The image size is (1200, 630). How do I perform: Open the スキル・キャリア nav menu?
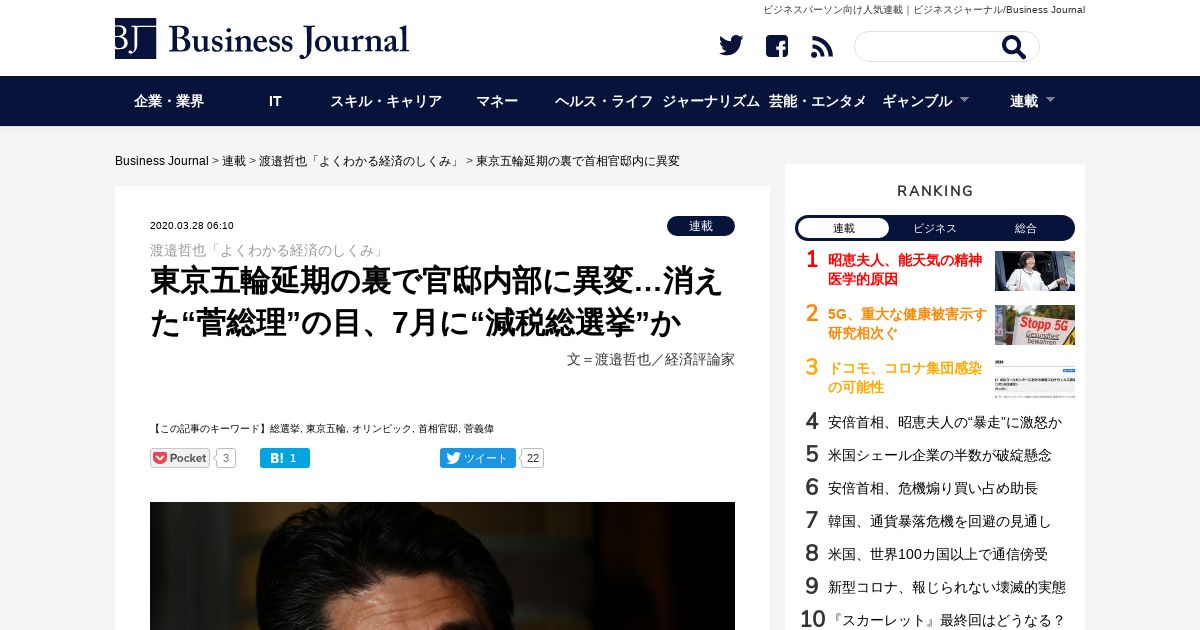point(386,101)
